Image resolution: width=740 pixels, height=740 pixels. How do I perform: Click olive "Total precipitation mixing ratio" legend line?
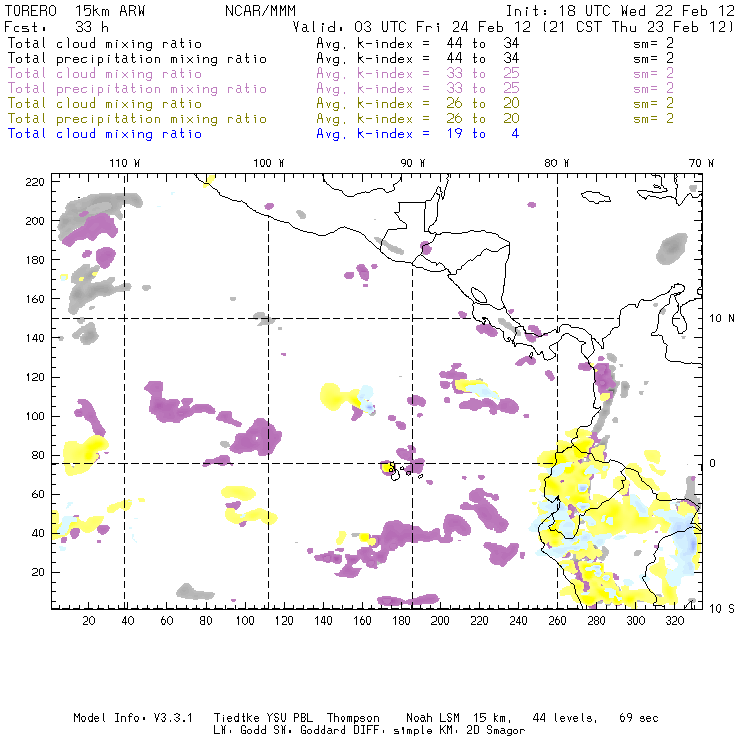pos(137,118)
